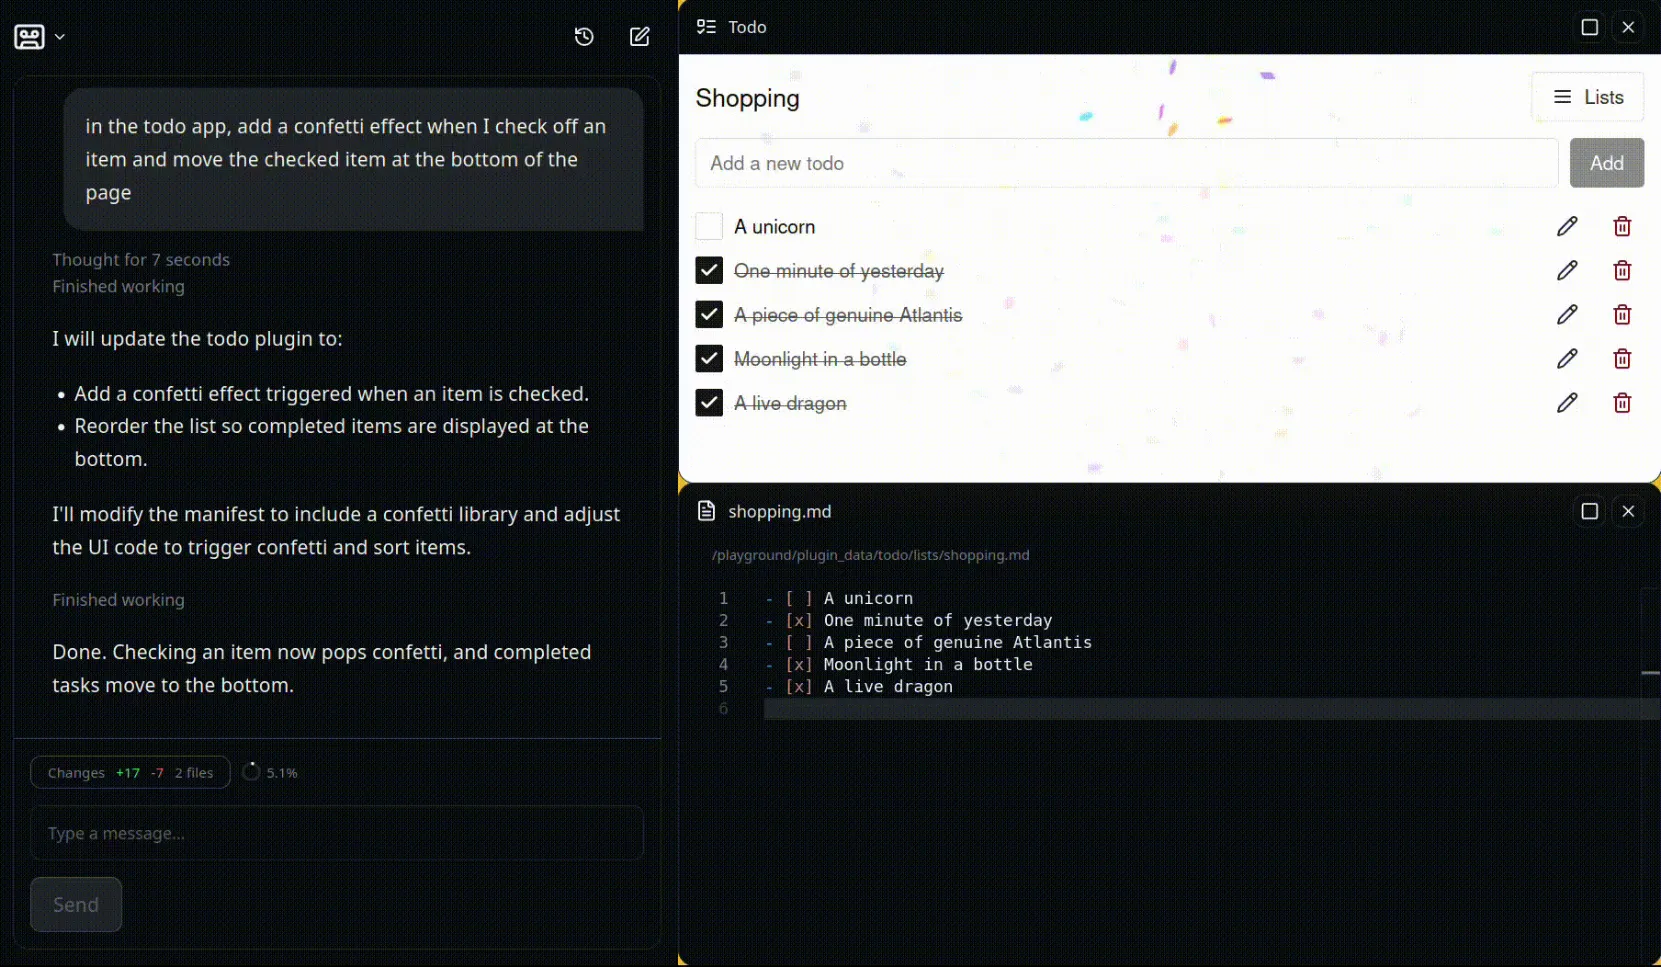Uncheck 'Moonlight in a bottle'

tap(709, 359)
